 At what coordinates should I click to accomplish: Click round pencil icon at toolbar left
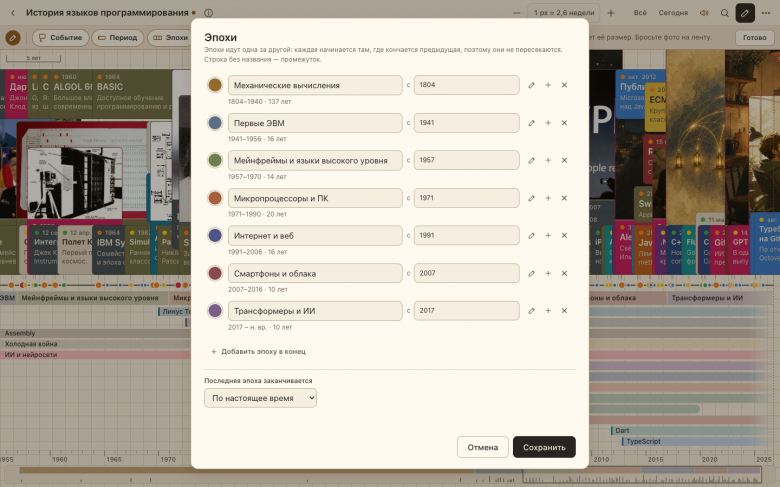coord(13,37)
